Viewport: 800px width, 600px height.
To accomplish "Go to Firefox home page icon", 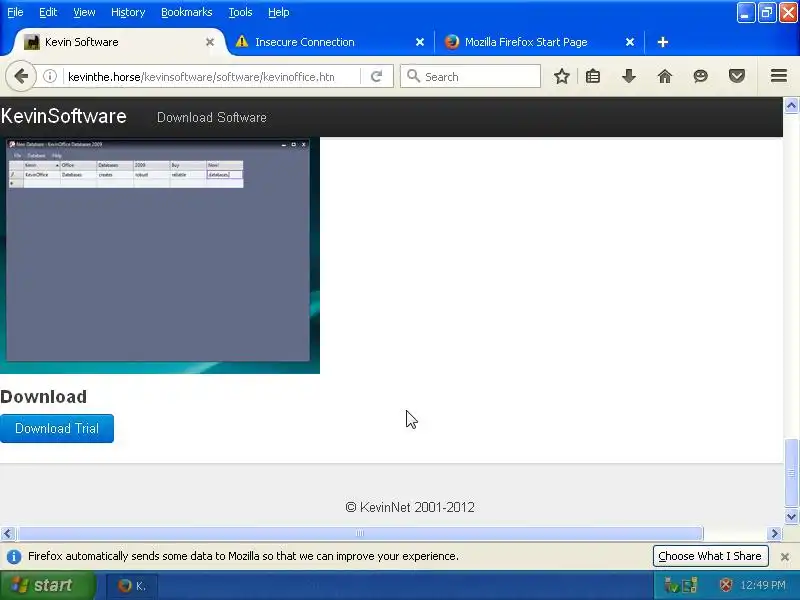I will coord(664,77).
